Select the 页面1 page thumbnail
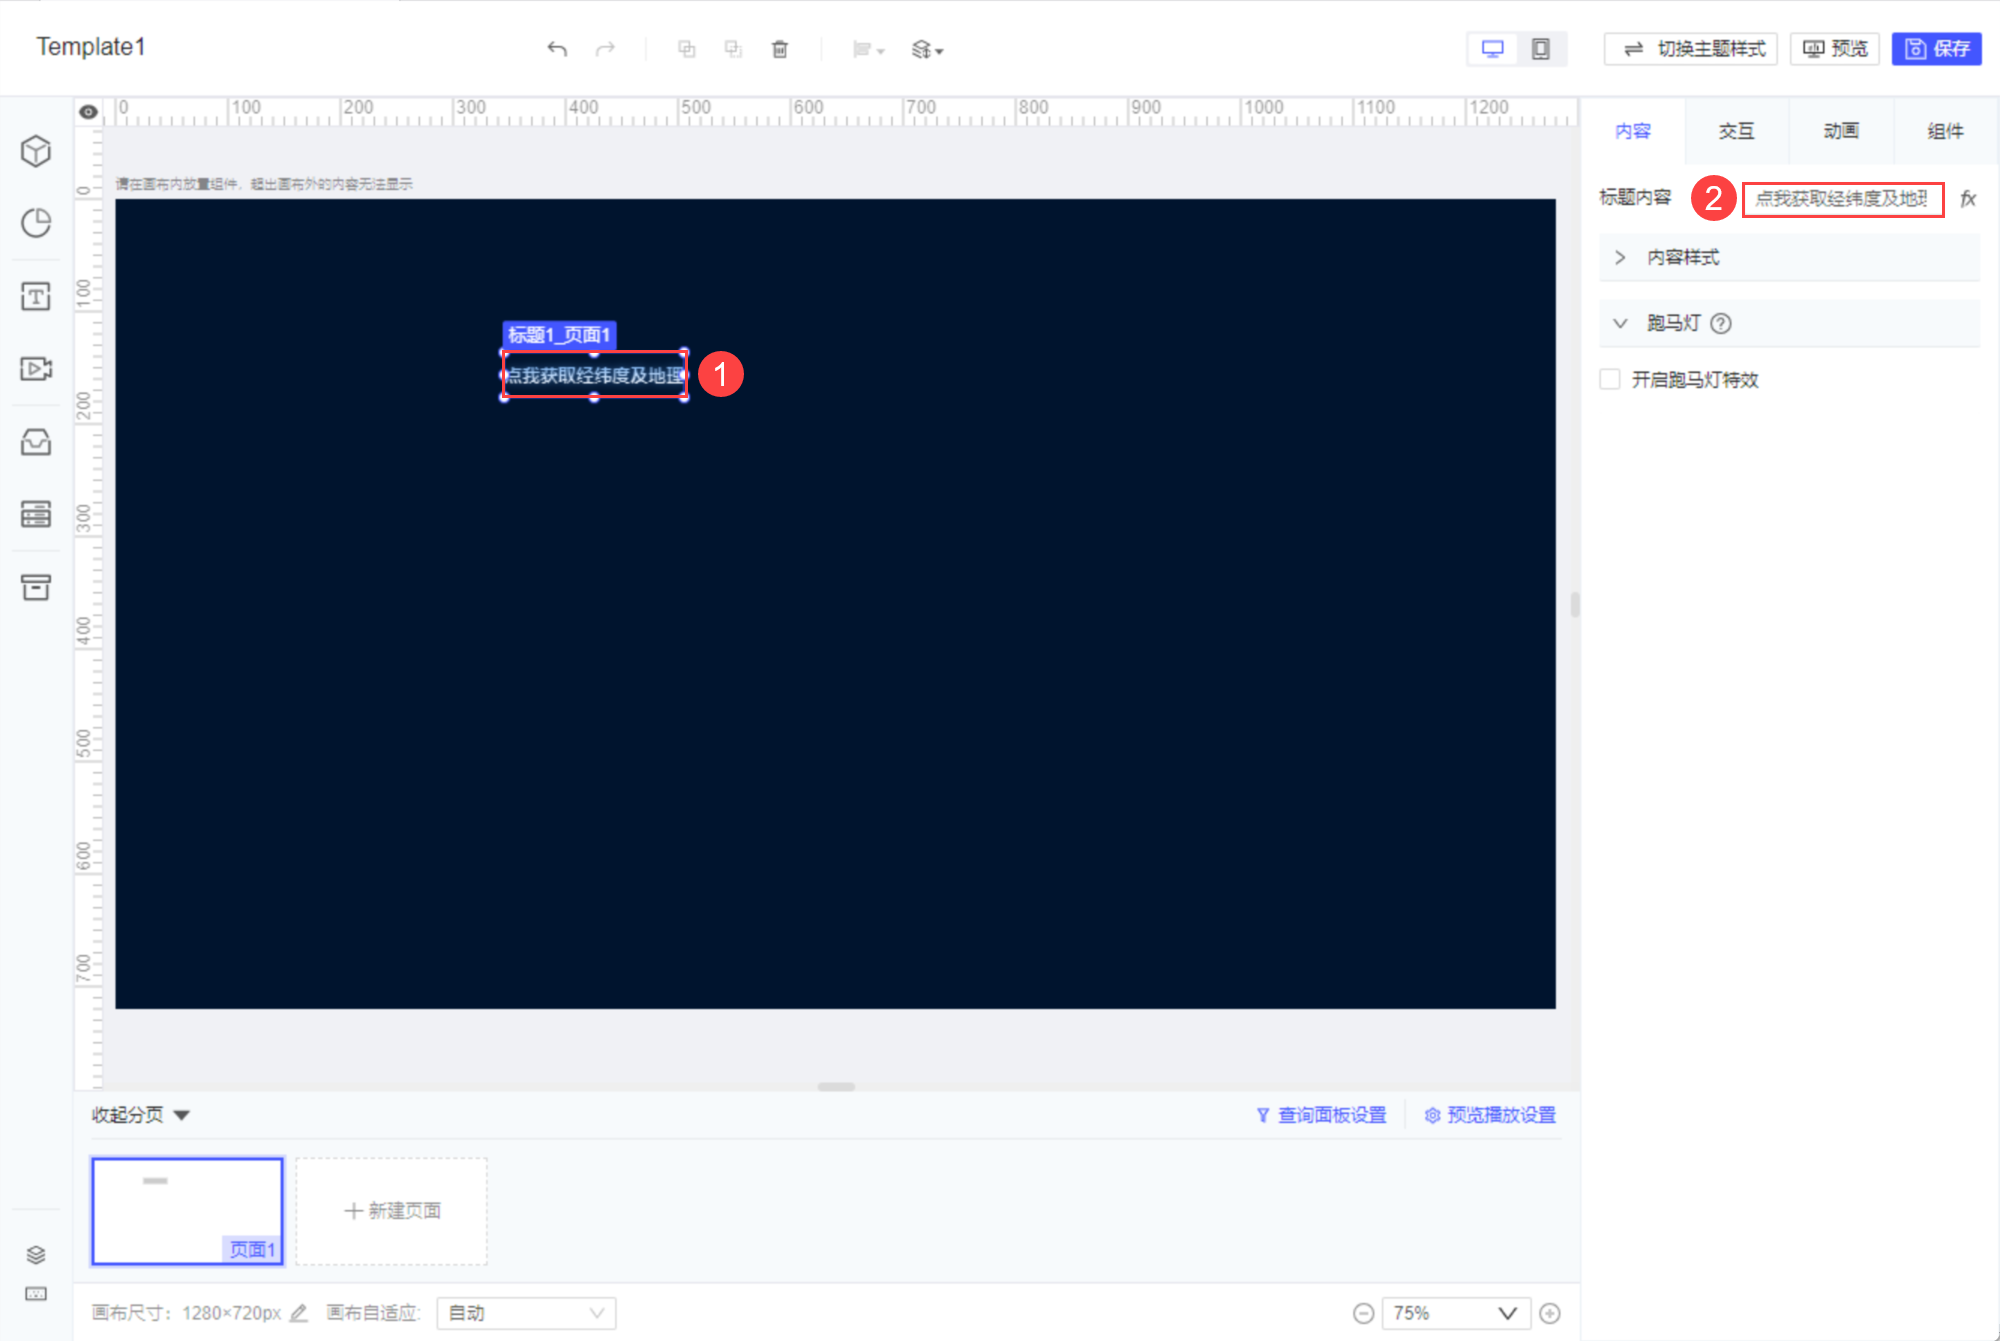The width and height of the screenshot is (2000, 1341). [x=187, y=1211]
